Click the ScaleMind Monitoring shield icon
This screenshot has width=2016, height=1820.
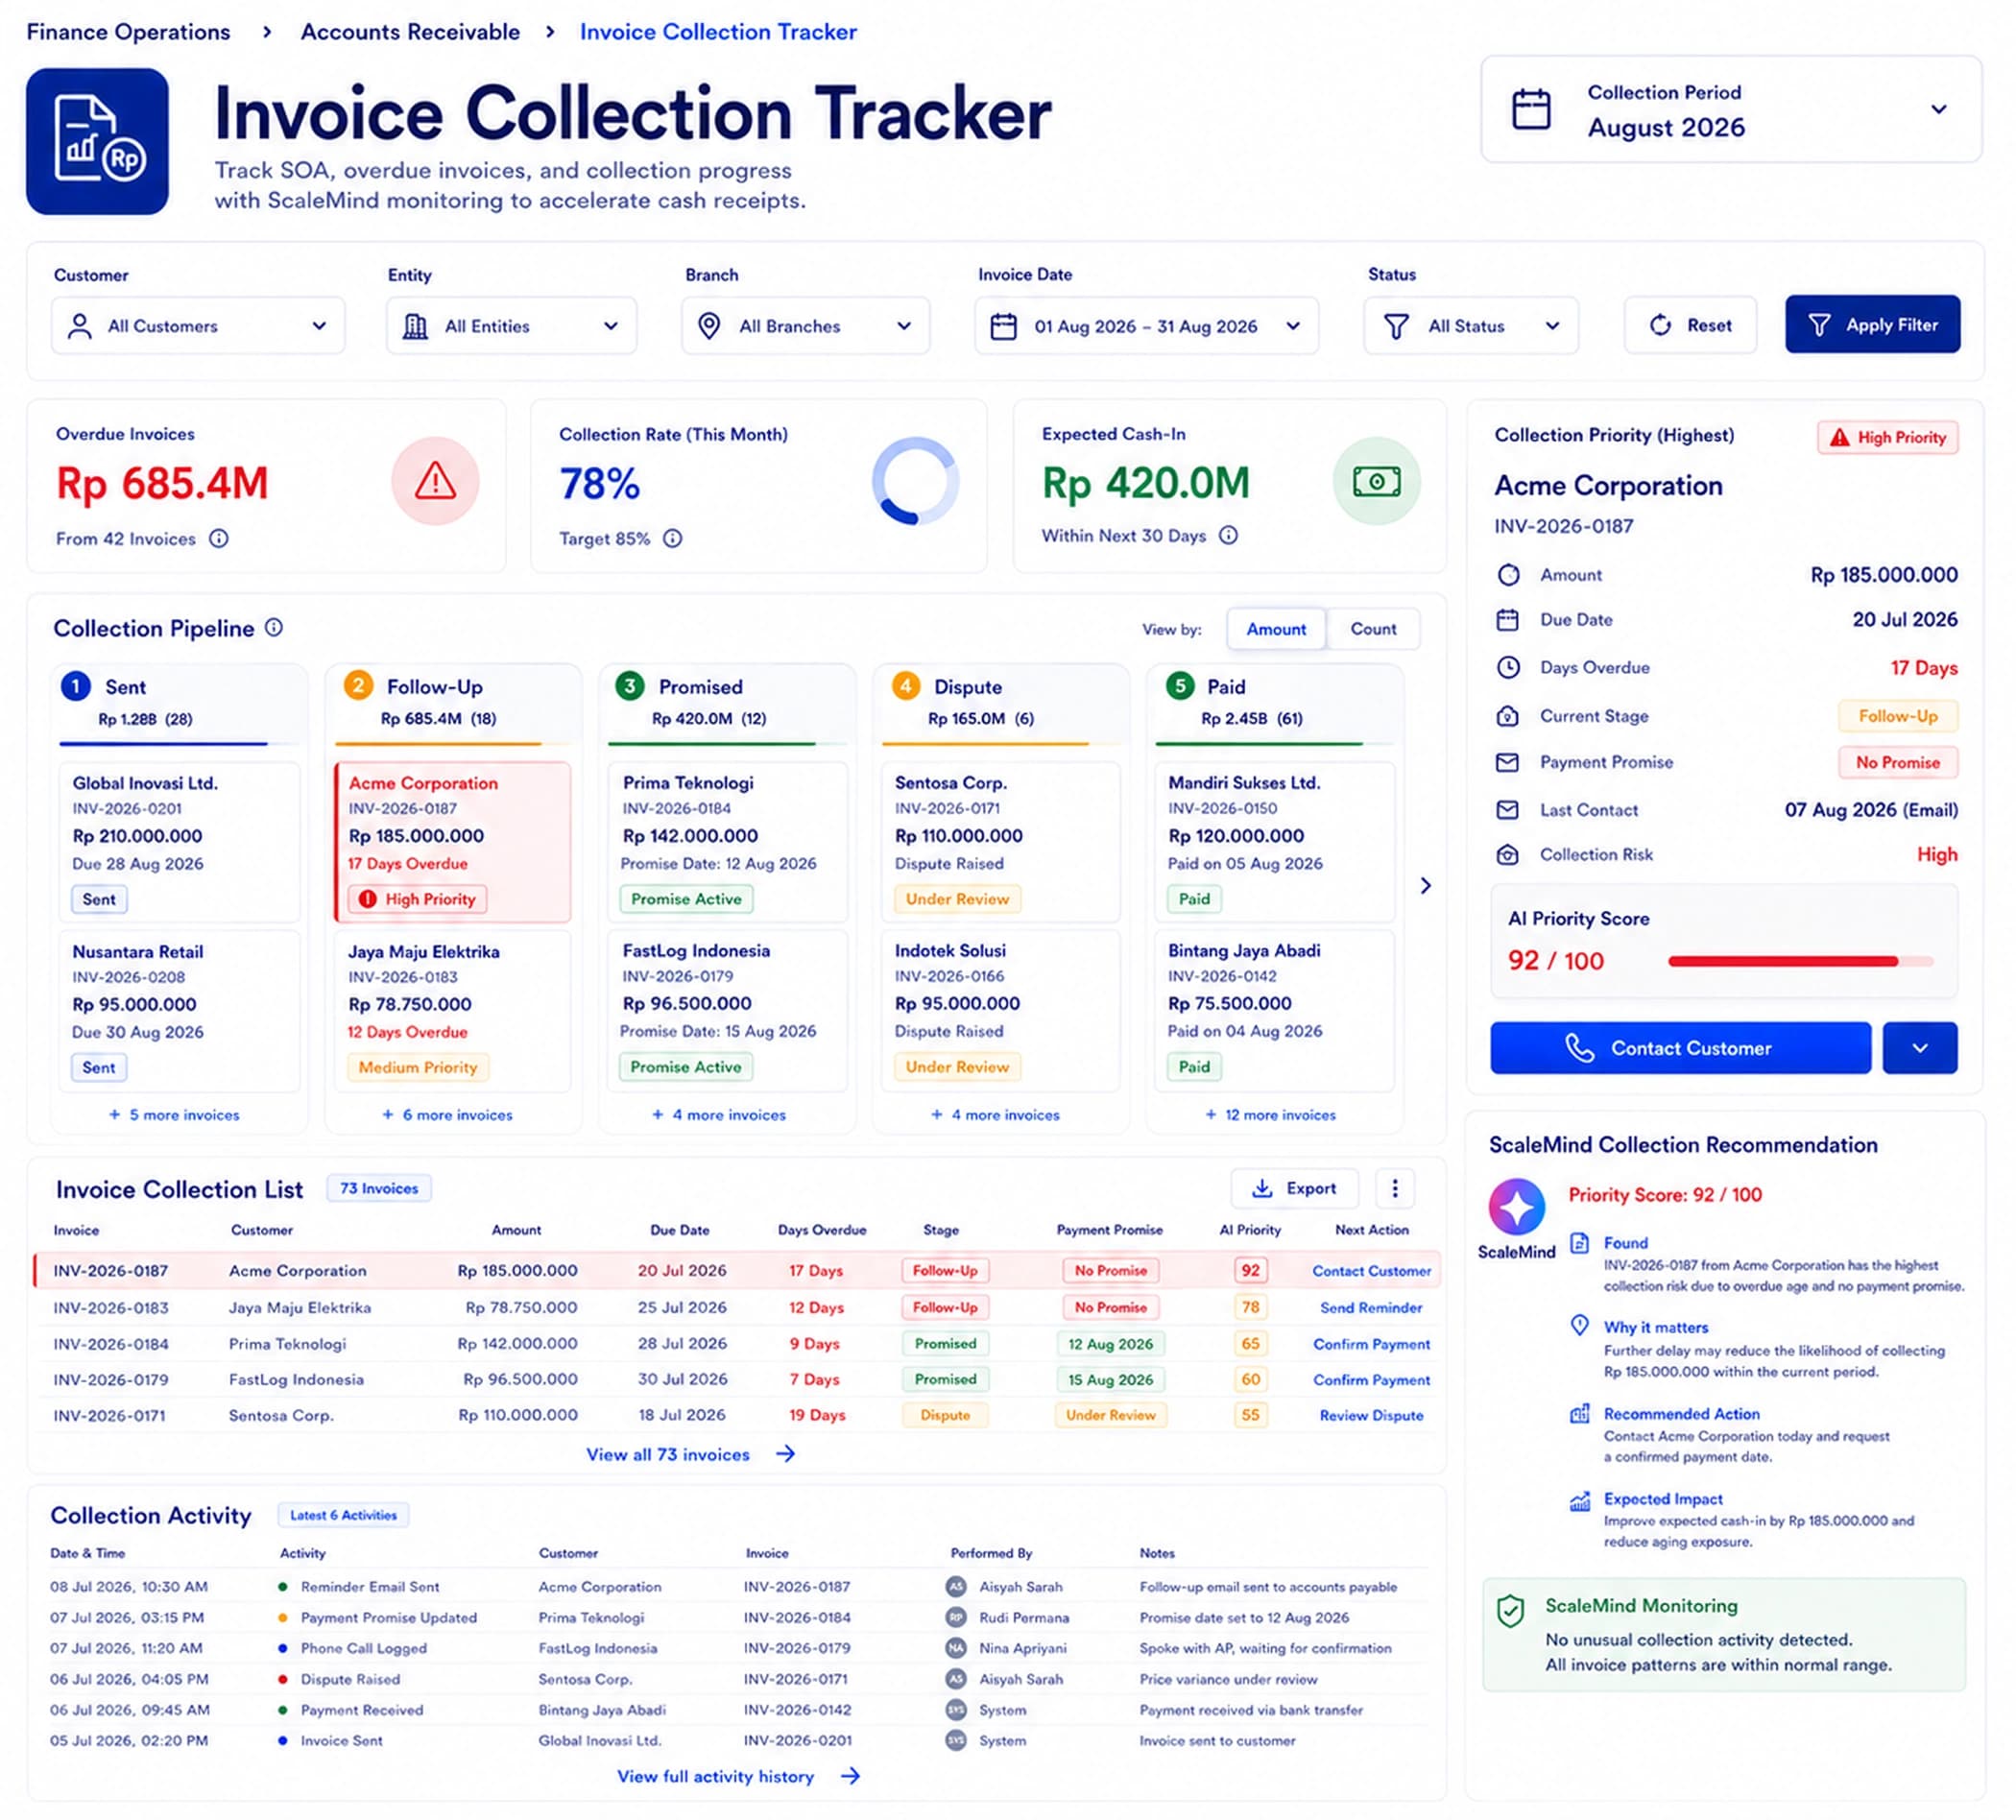(1510, 1611)
